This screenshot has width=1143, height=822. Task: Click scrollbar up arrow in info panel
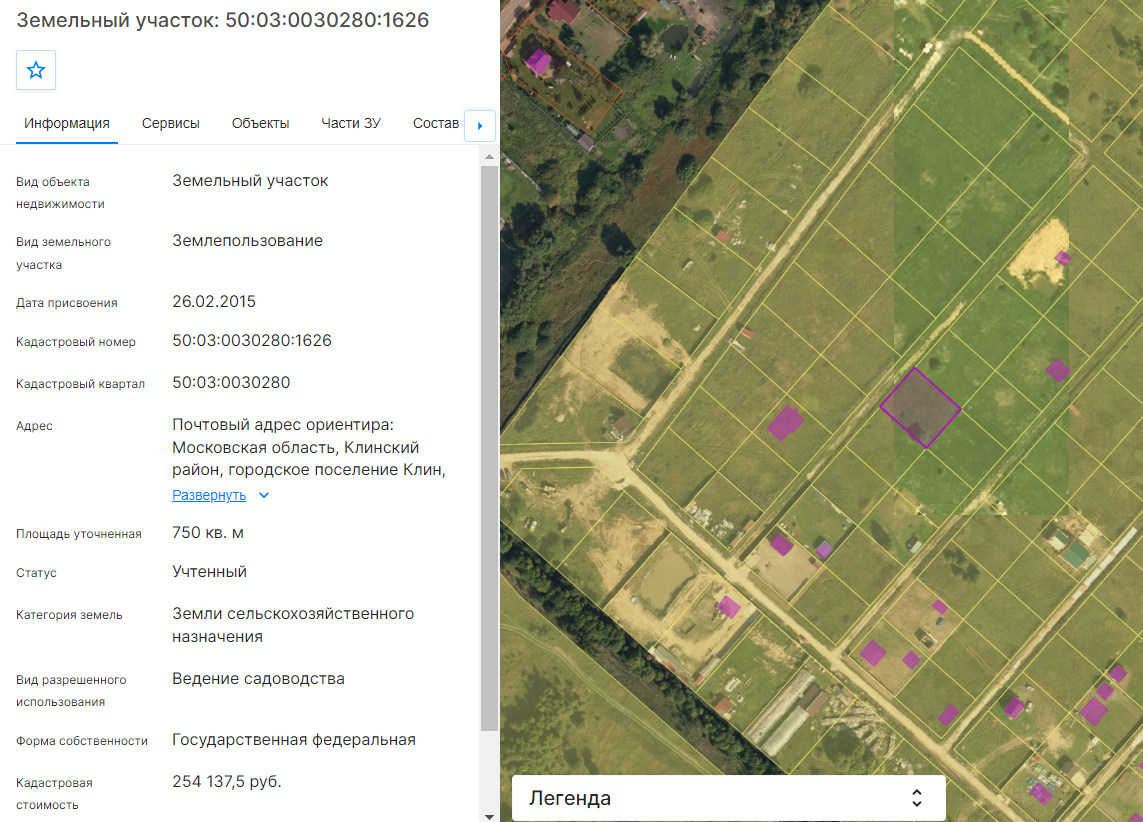489,156
